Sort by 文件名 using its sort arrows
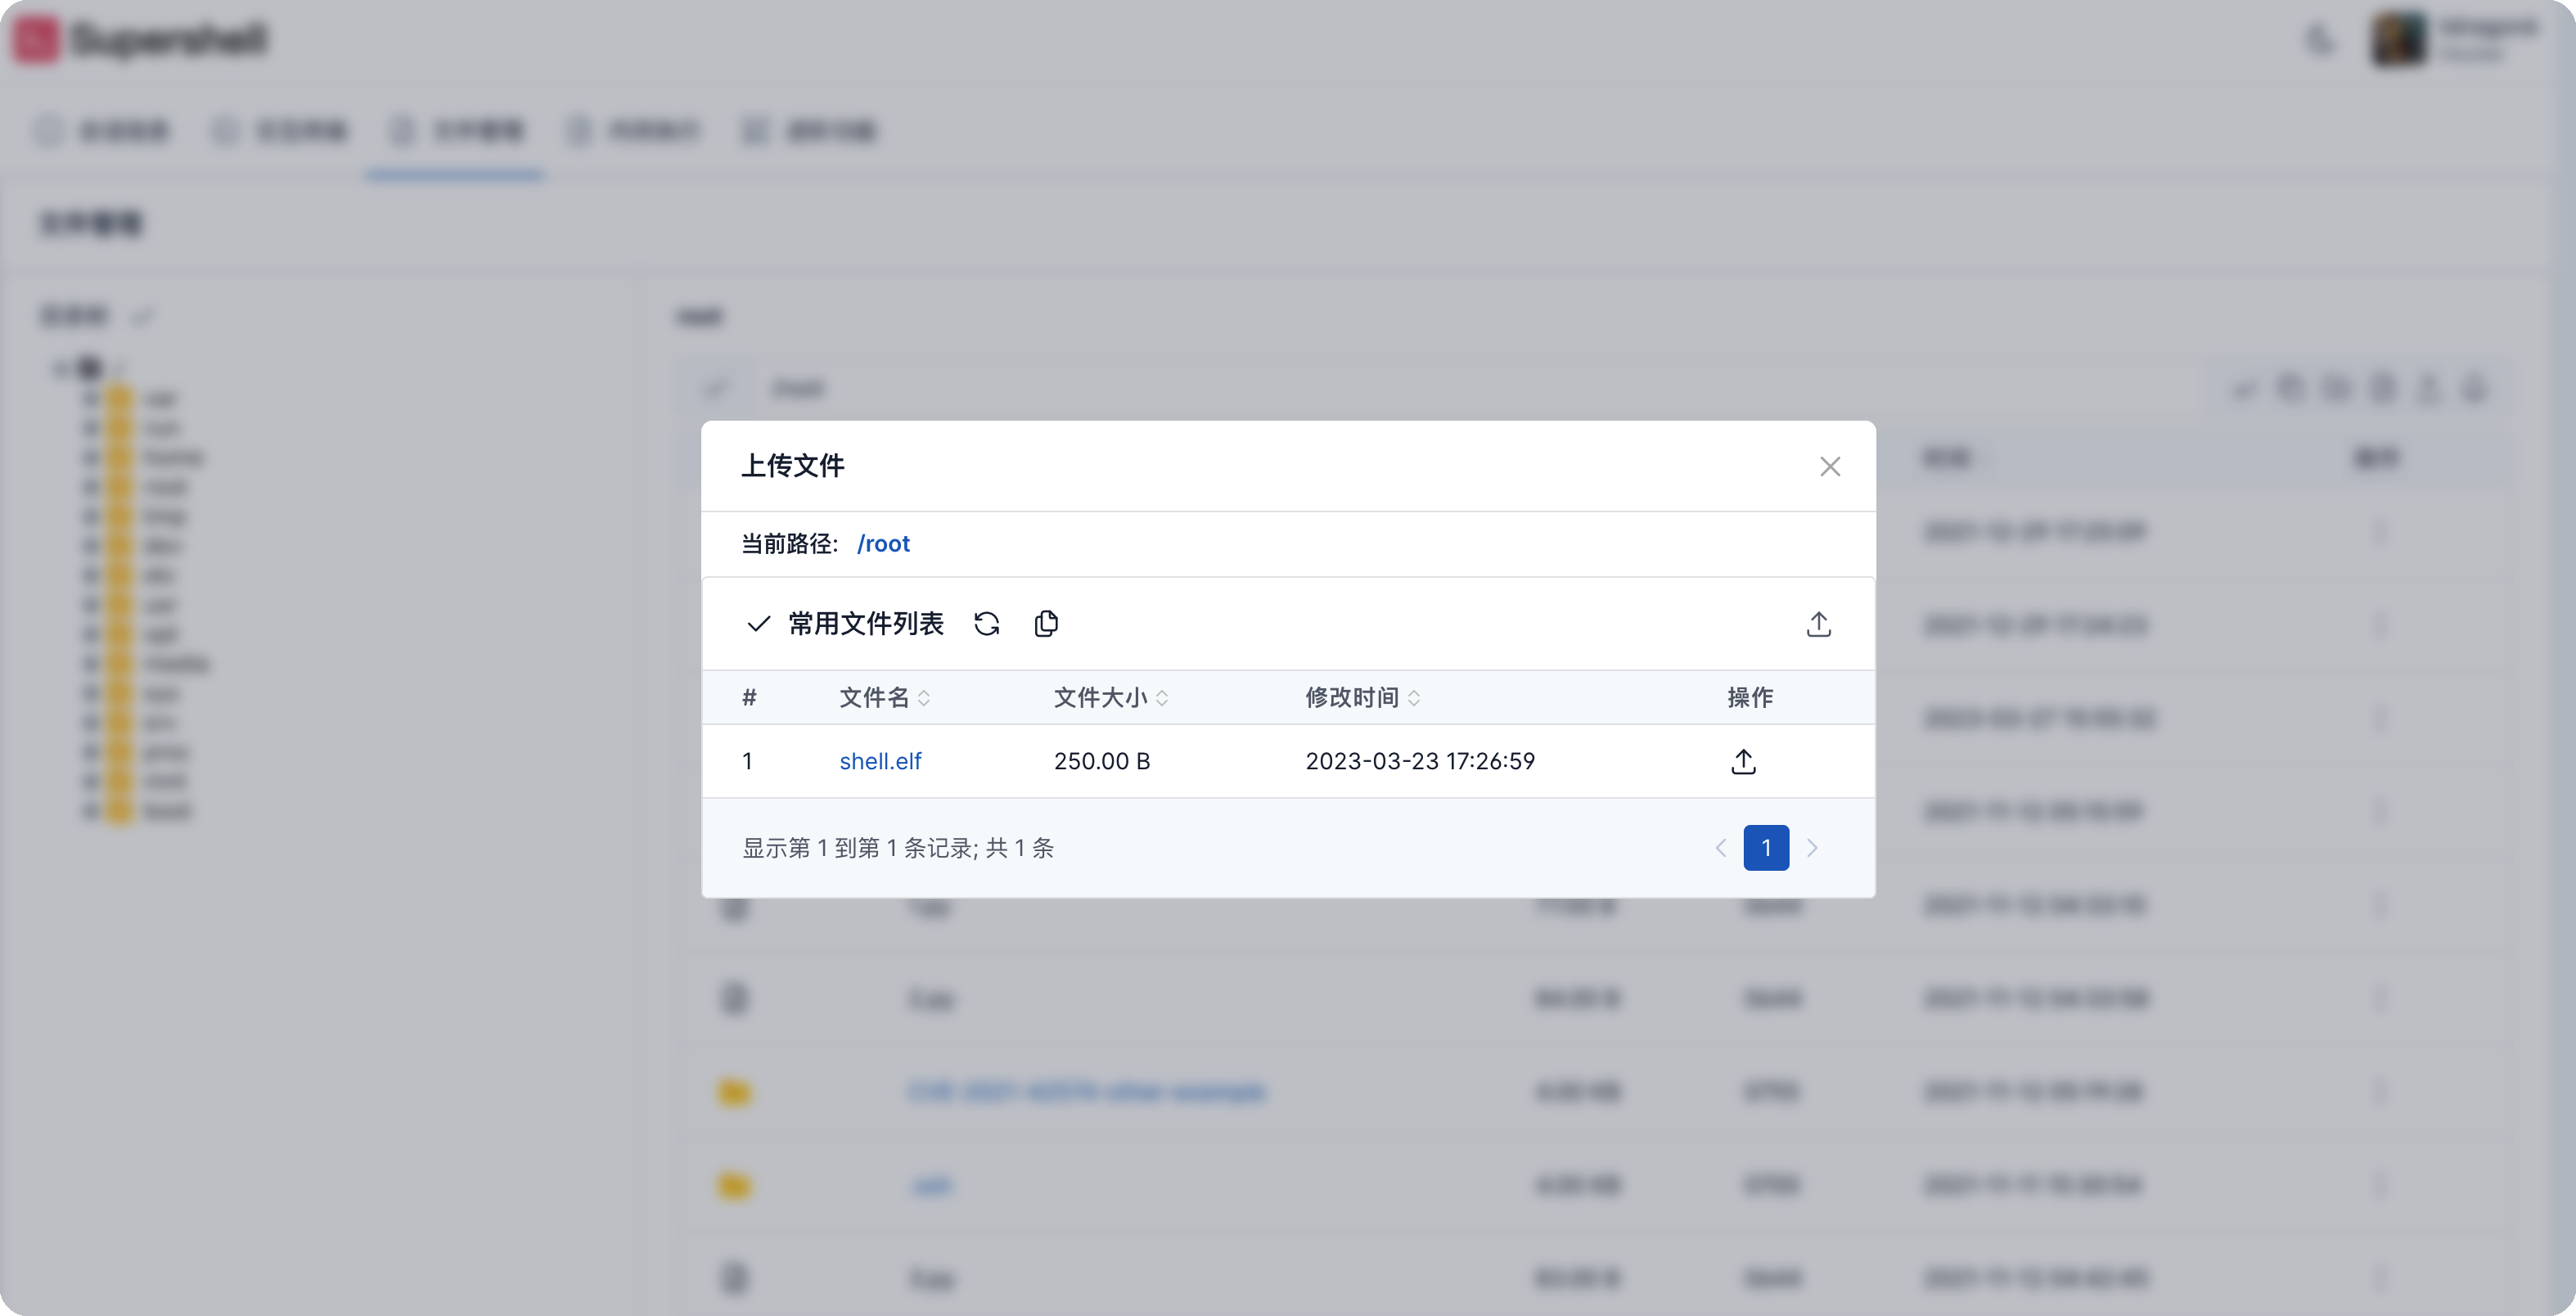 (x=925, y=698)
